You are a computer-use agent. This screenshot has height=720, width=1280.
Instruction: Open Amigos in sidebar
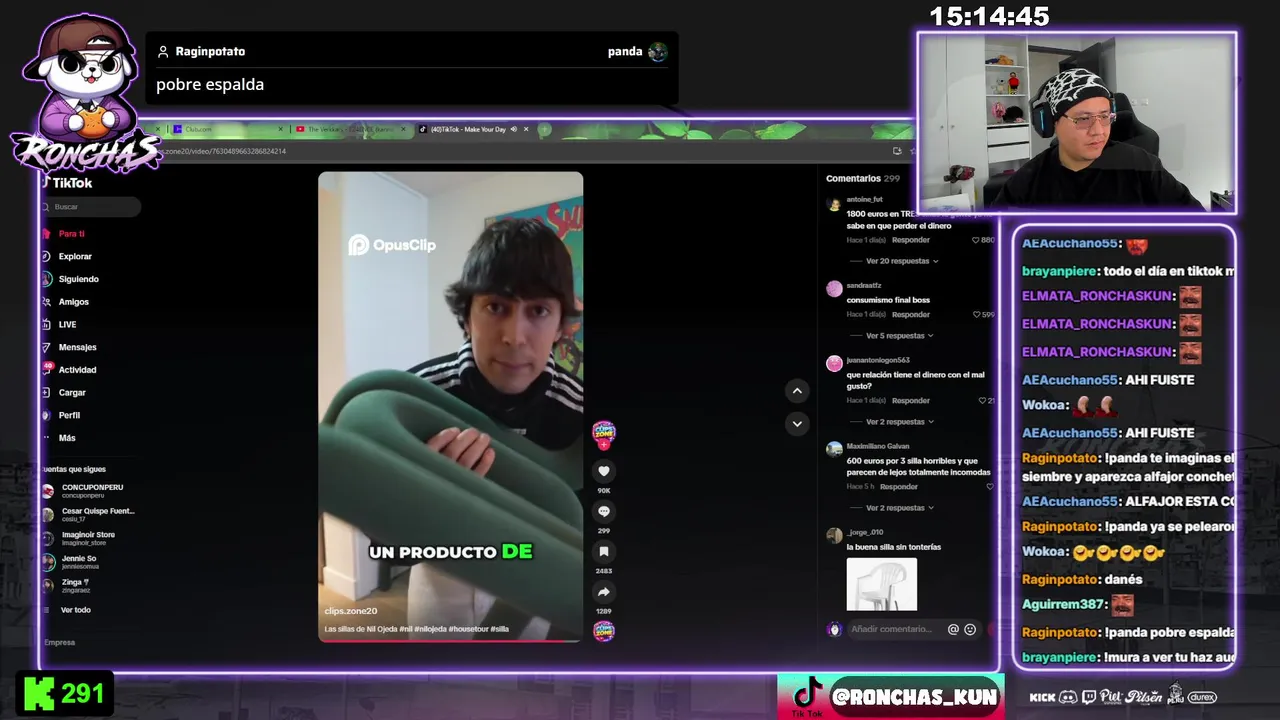(x=73, y=302)
